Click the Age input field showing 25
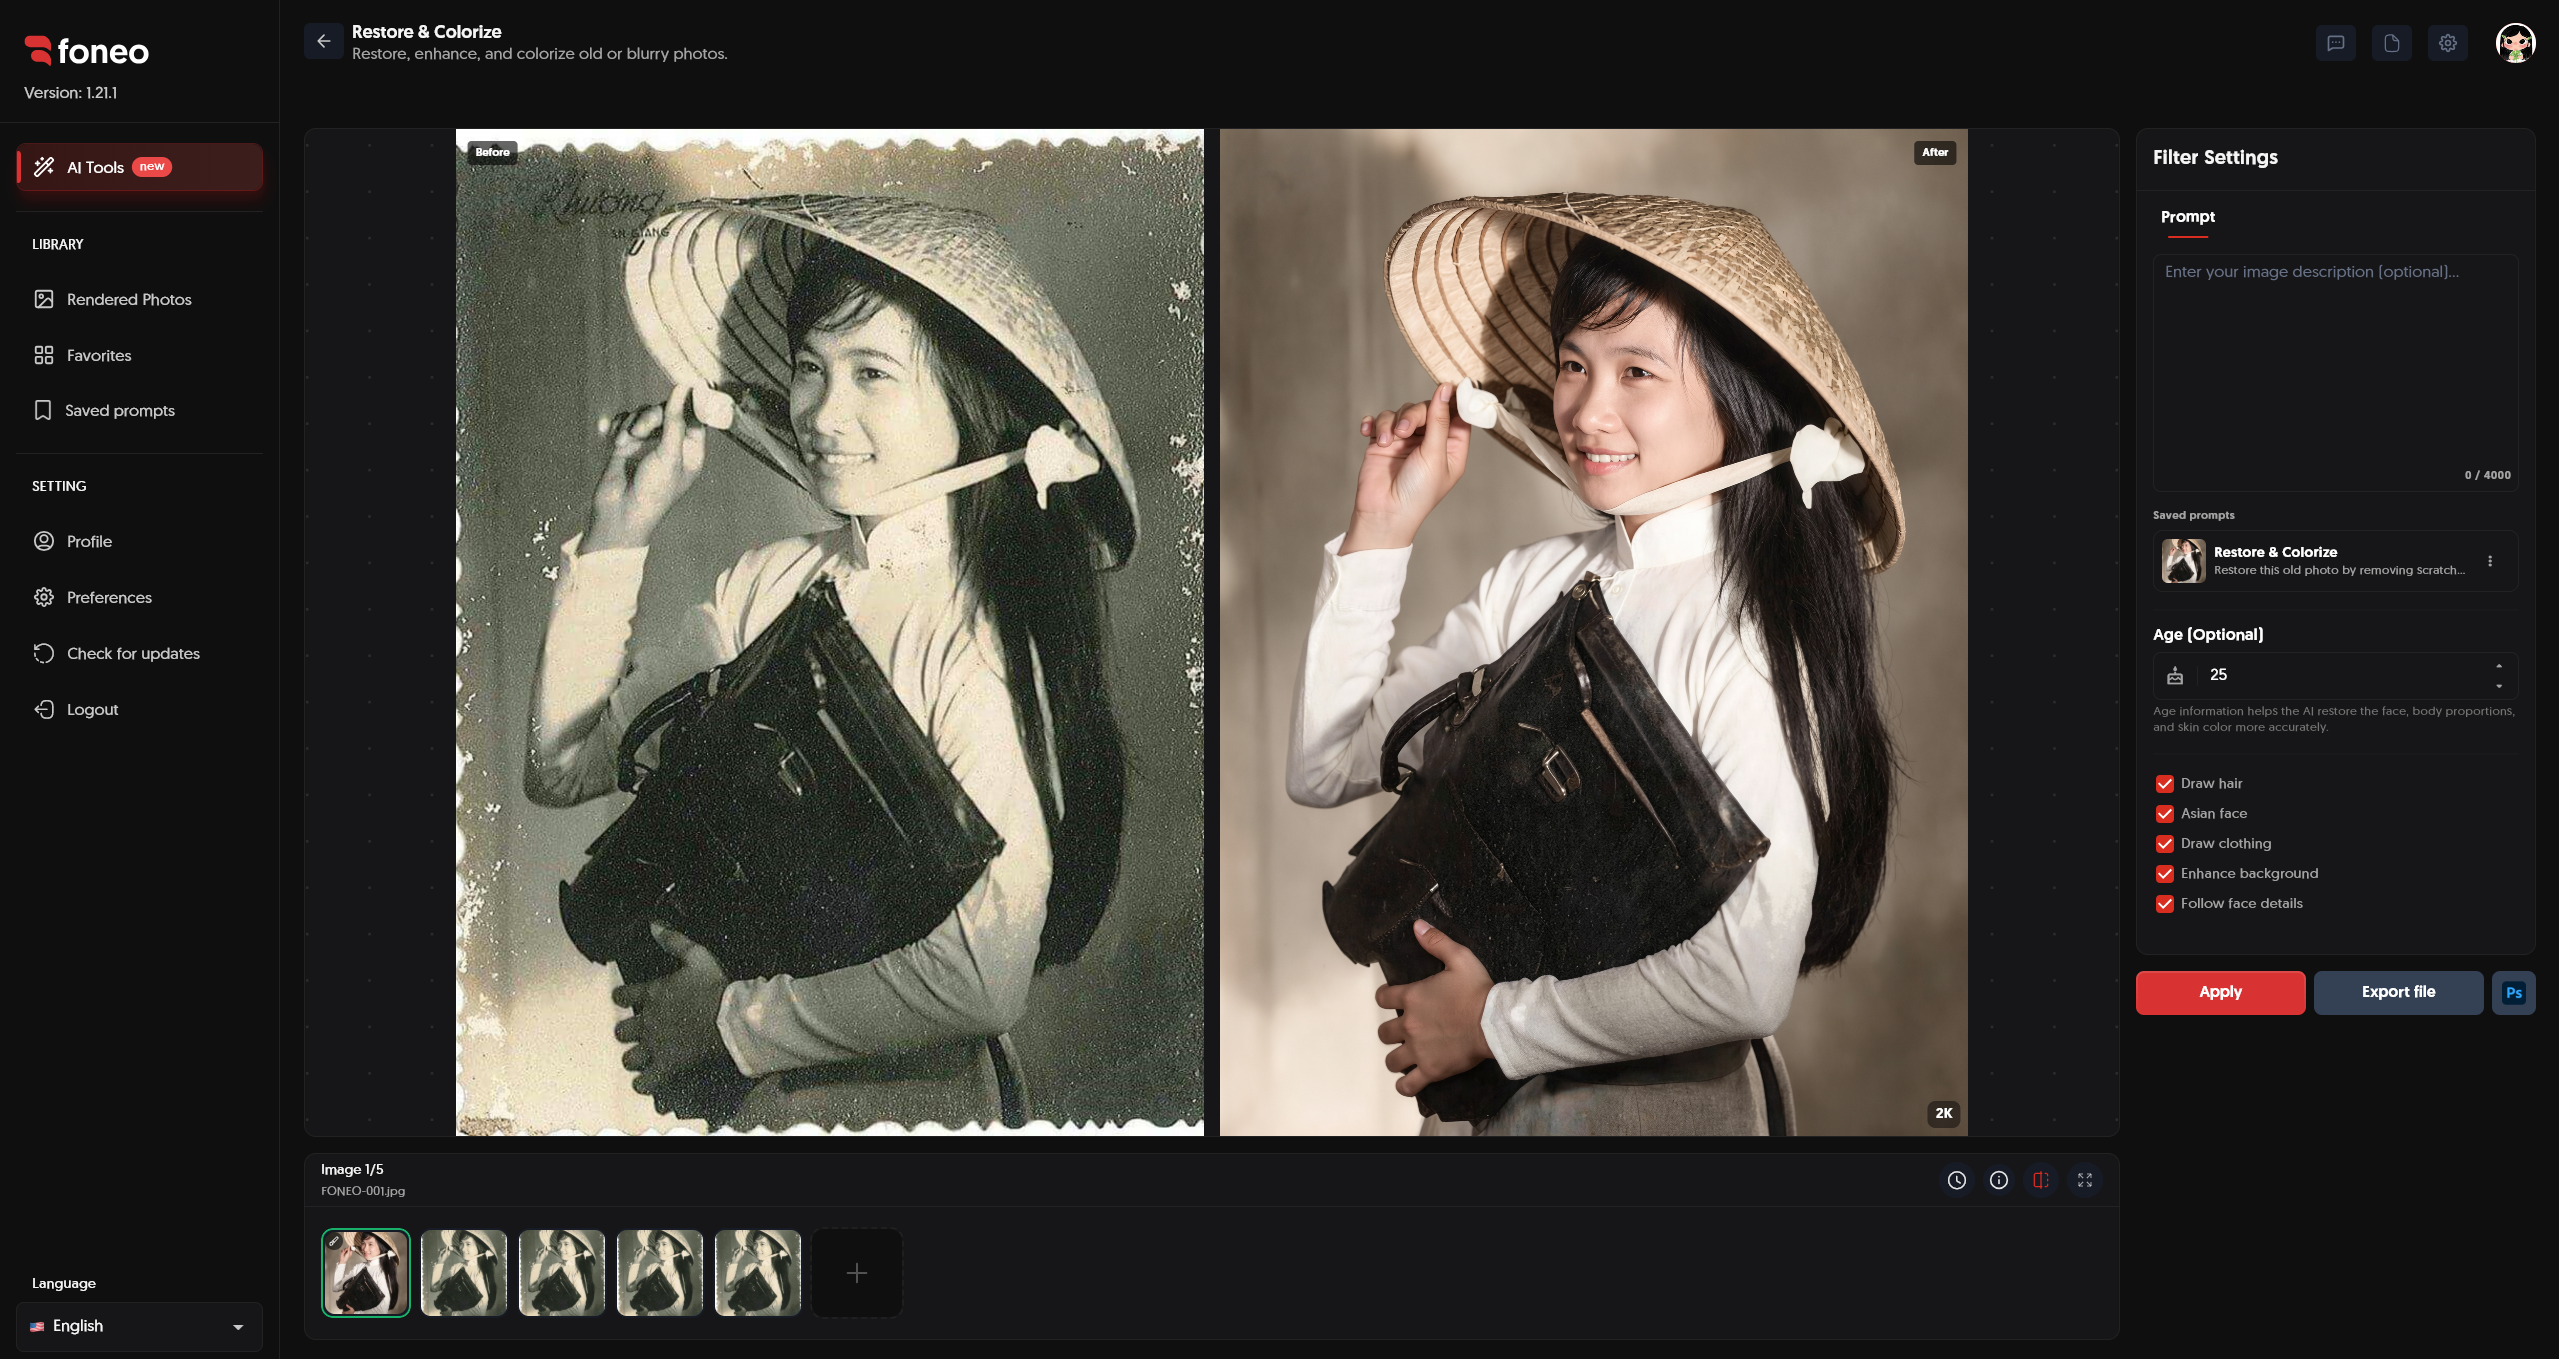Viewport: 2559px width, 1359px height. [2335, 675]
